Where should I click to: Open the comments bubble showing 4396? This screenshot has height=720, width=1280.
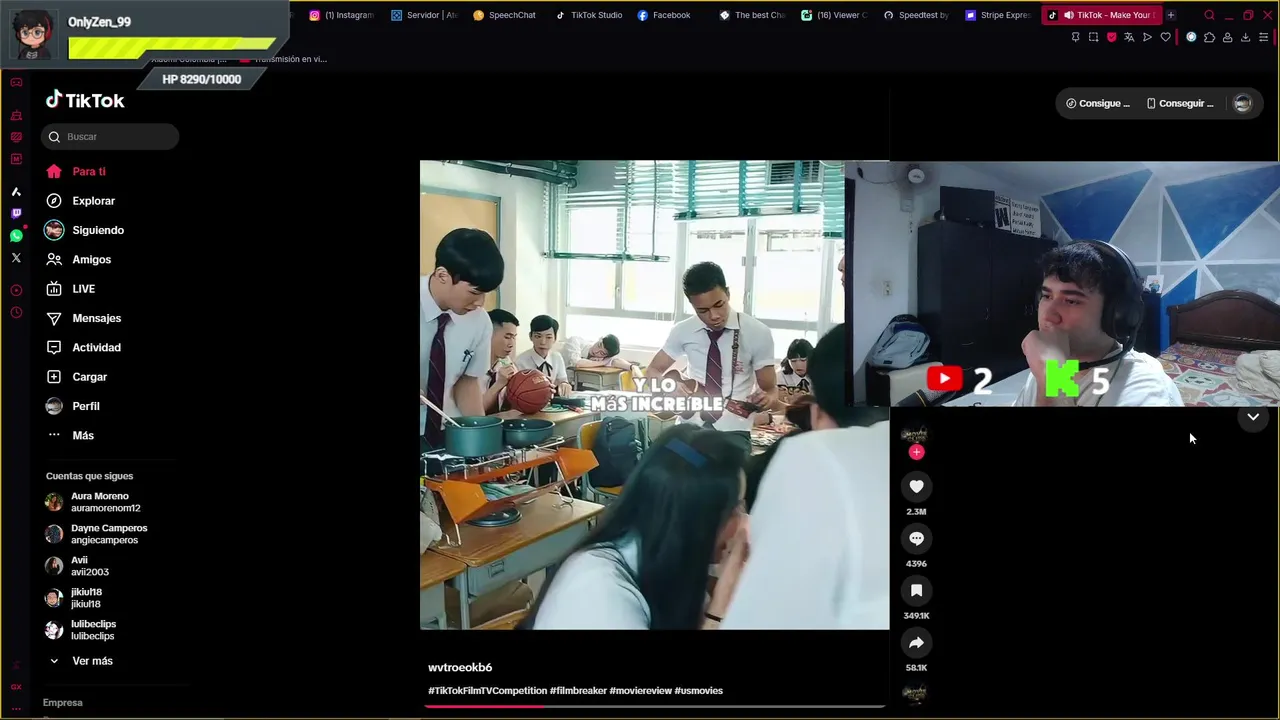[x=916, y=538]
